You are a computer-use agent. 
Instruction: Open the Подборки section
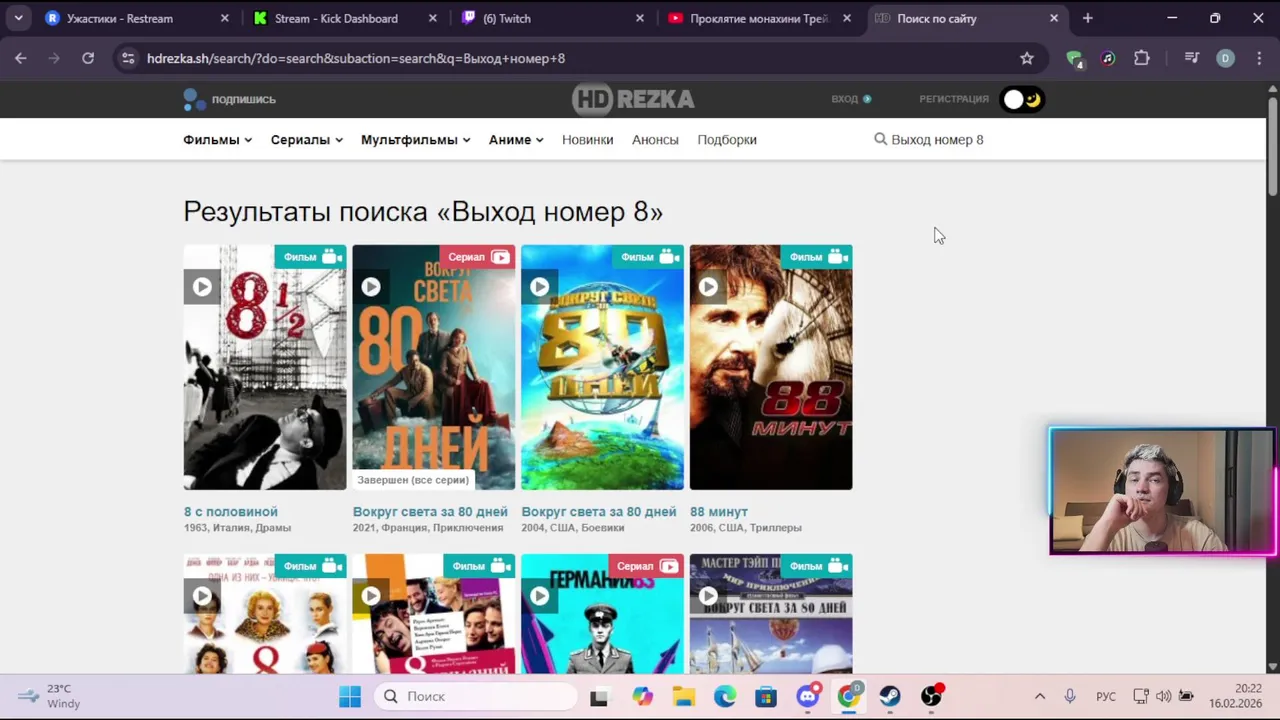(727, 140)
